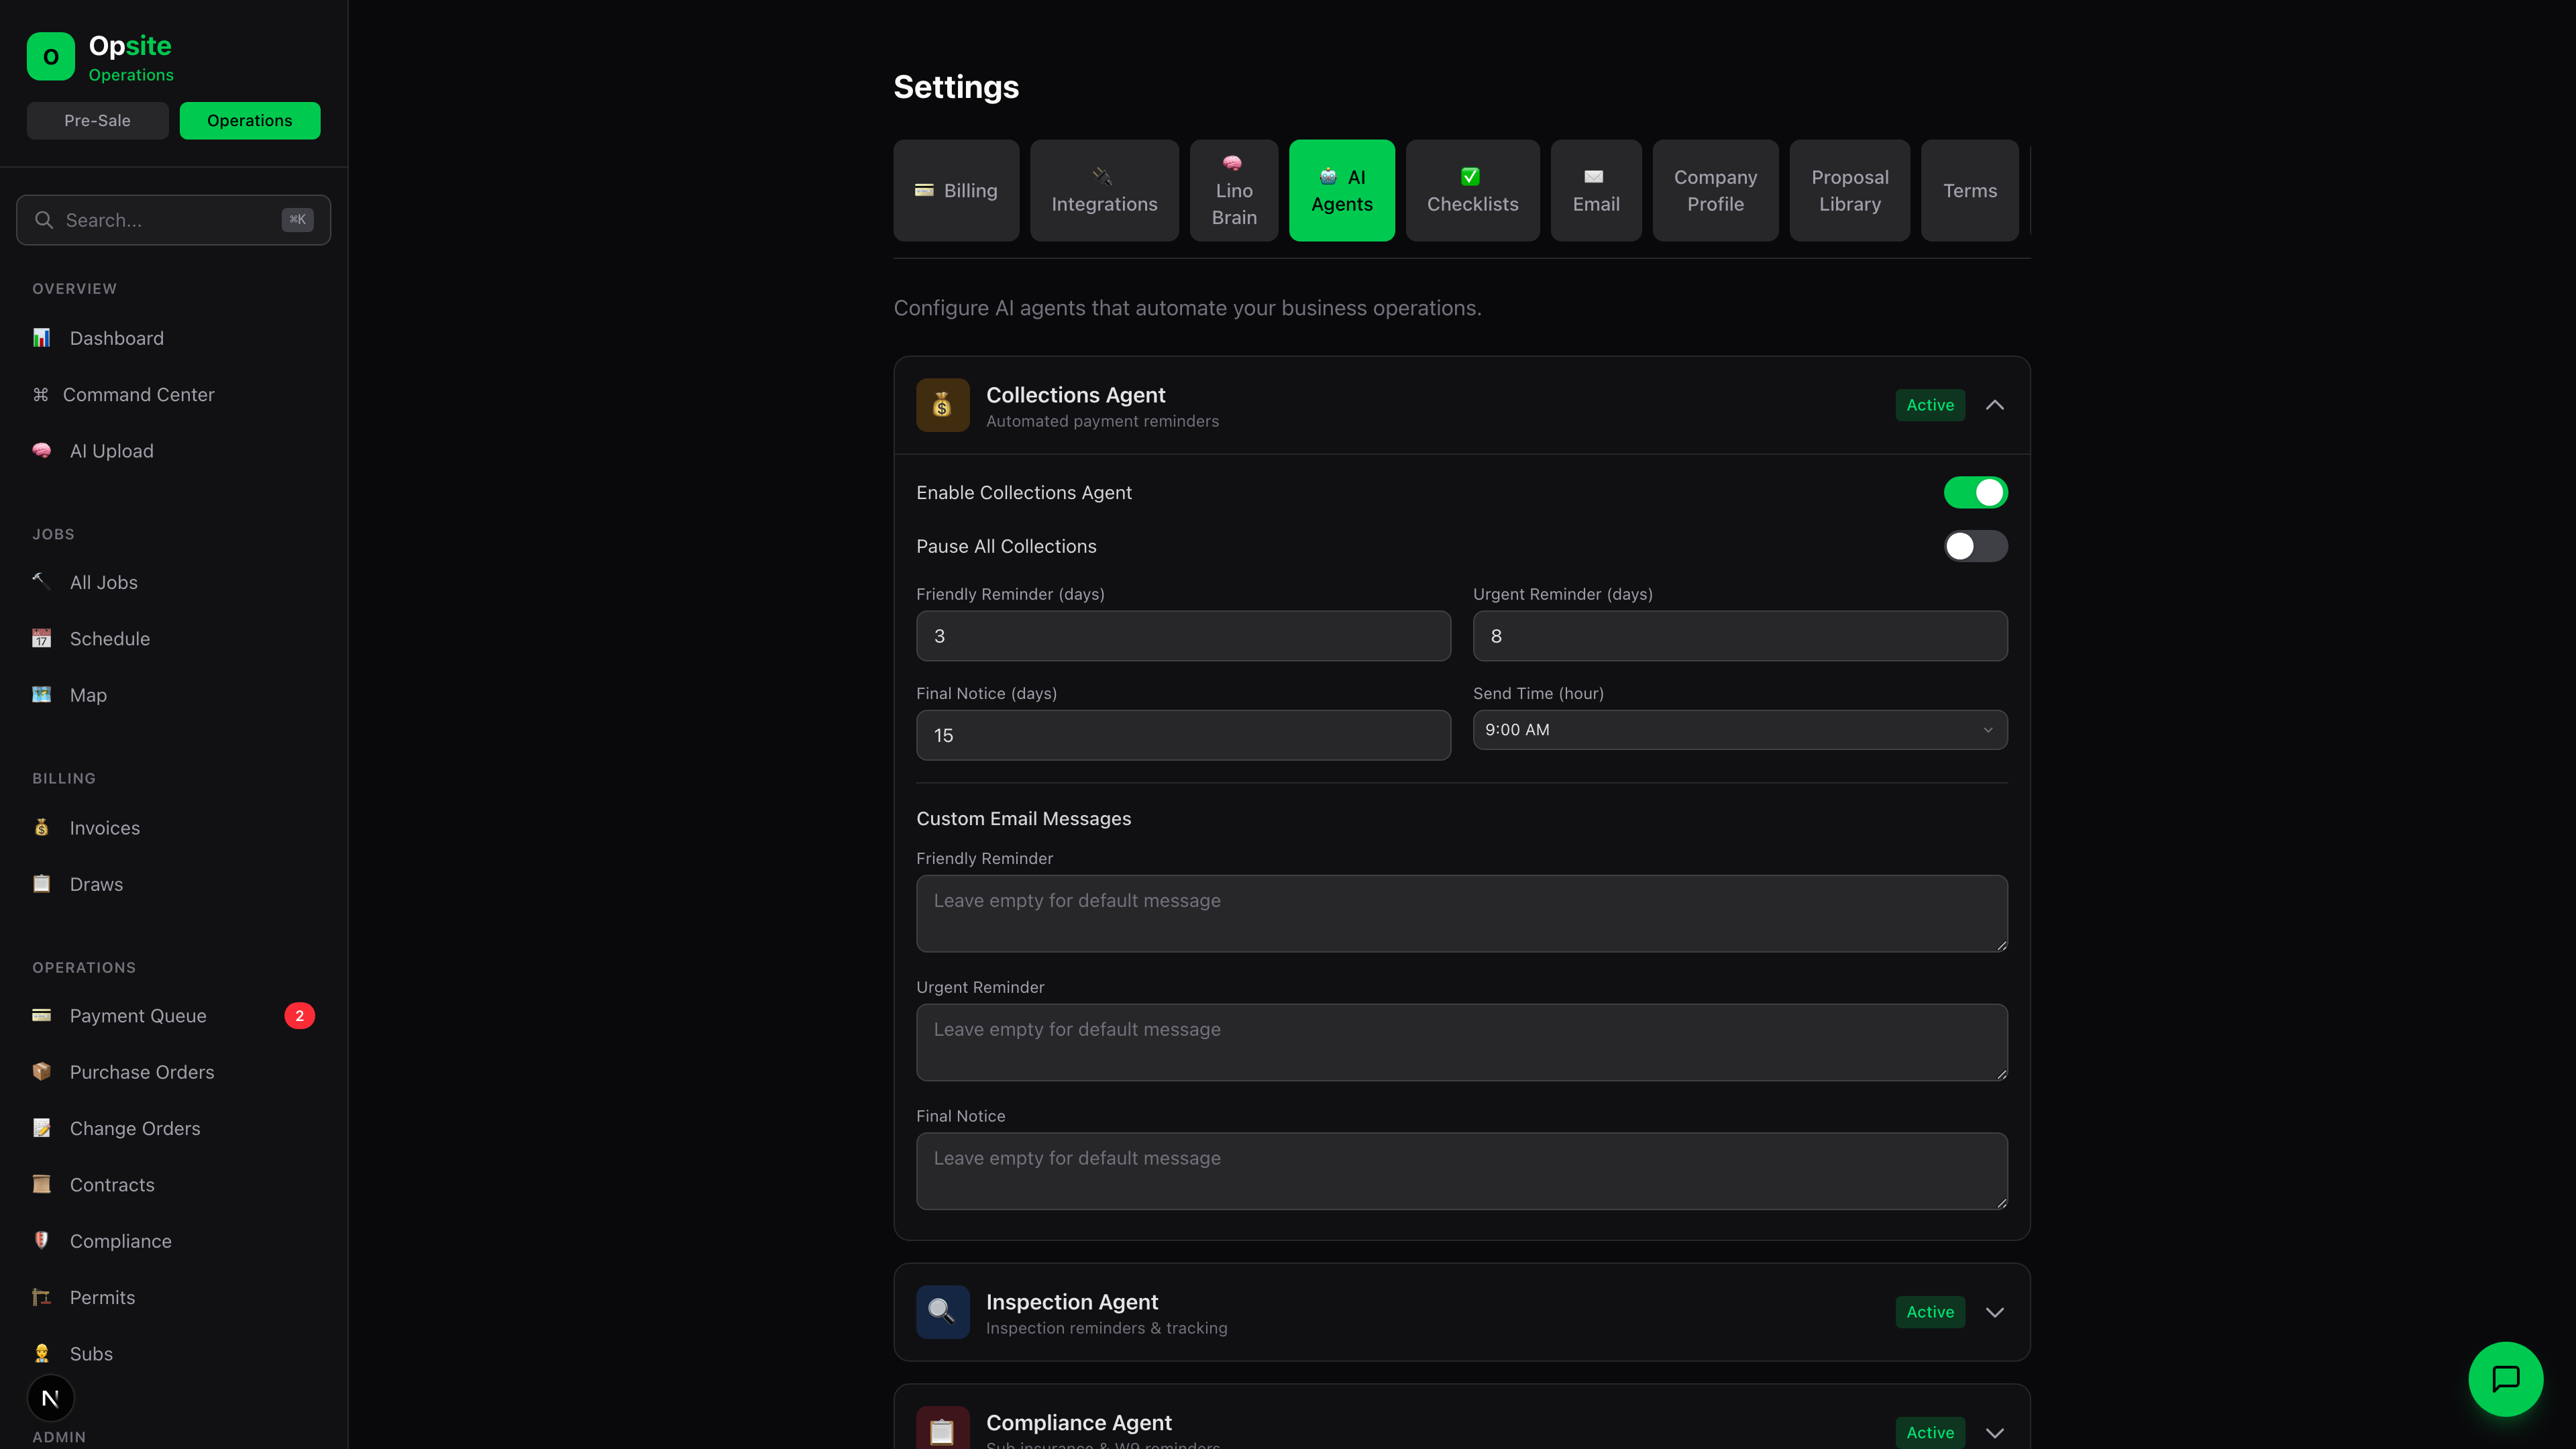
Task: Open the chat bubble widget
Action: click(2506, 1379)
